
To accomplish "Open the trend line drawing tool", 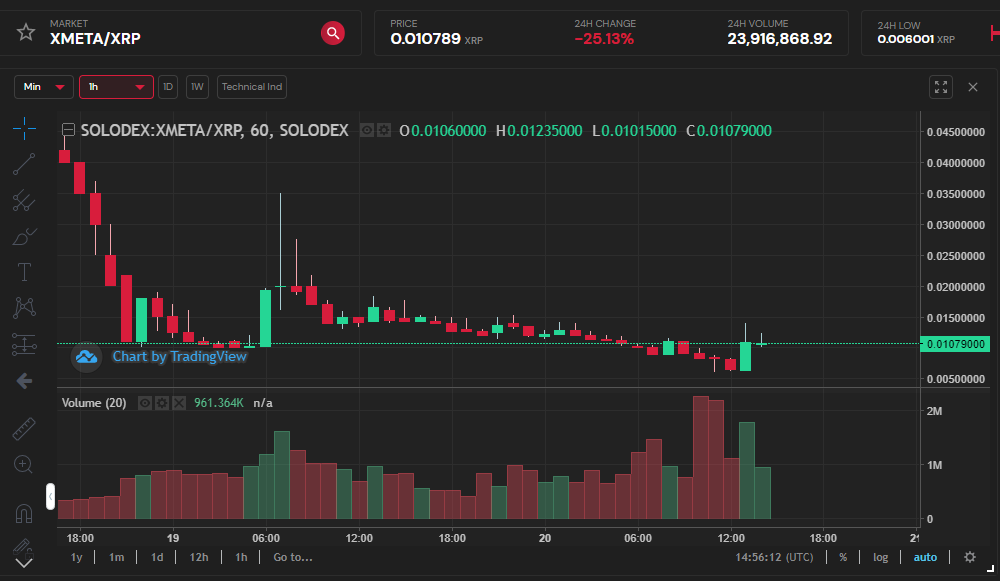I will [x=24, y=164].
